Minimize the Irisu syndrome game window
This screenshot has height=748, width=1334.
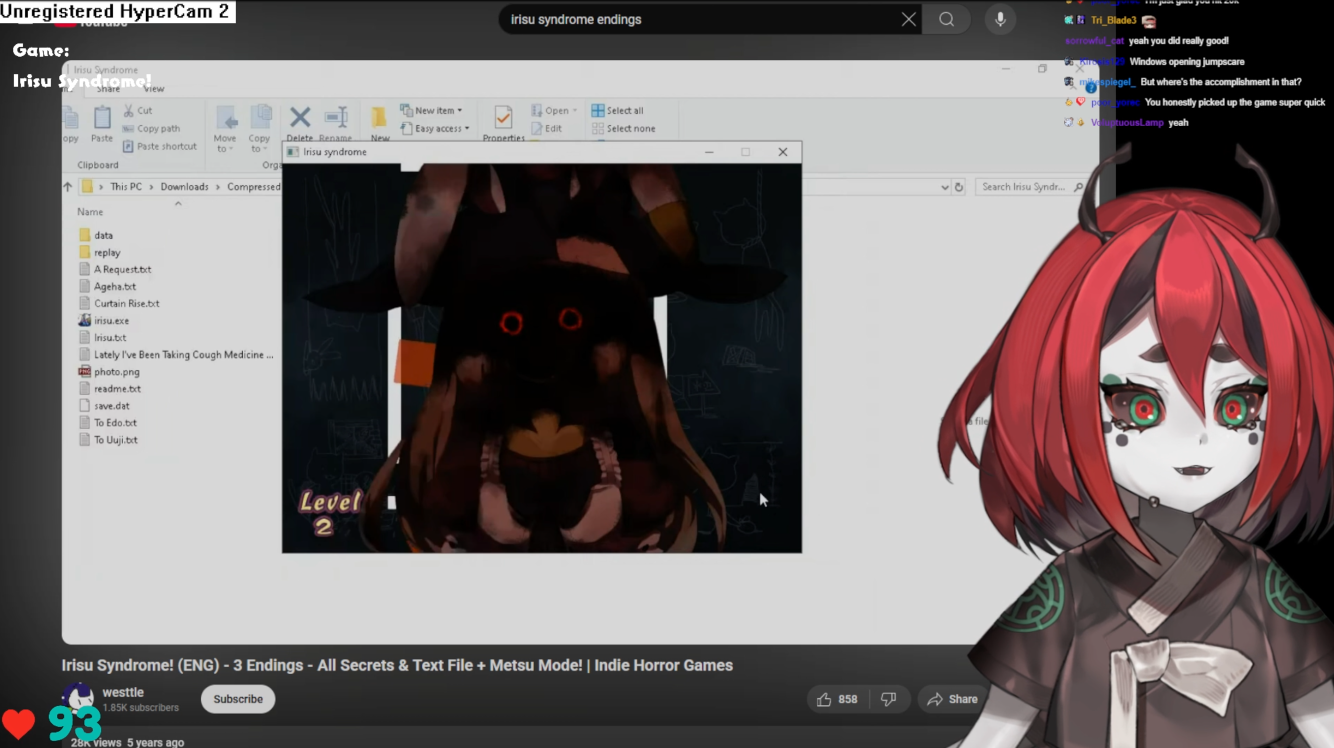[709, 152]
